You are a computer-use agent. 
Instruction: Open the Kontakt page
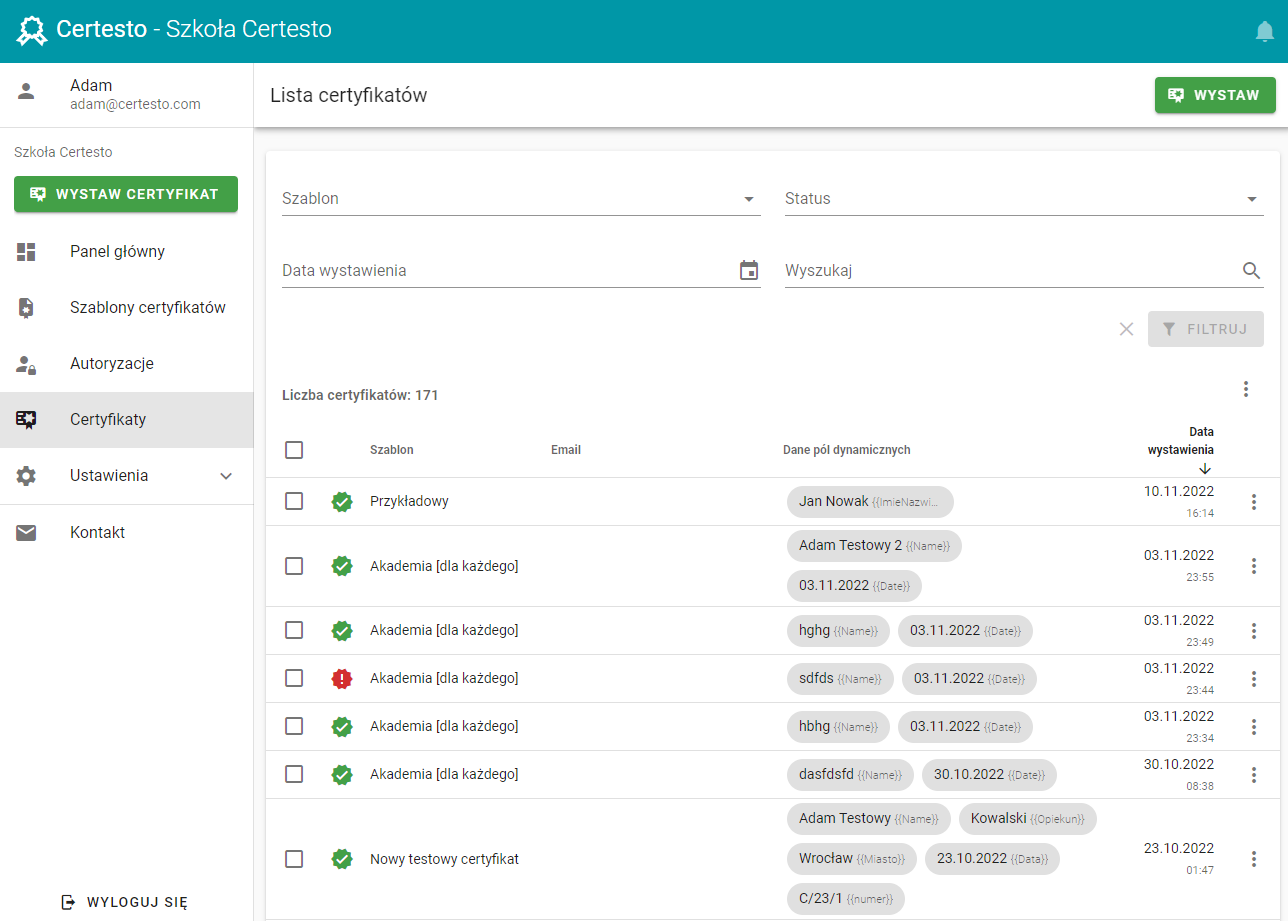pyautogui.click(x=126, y=533)
